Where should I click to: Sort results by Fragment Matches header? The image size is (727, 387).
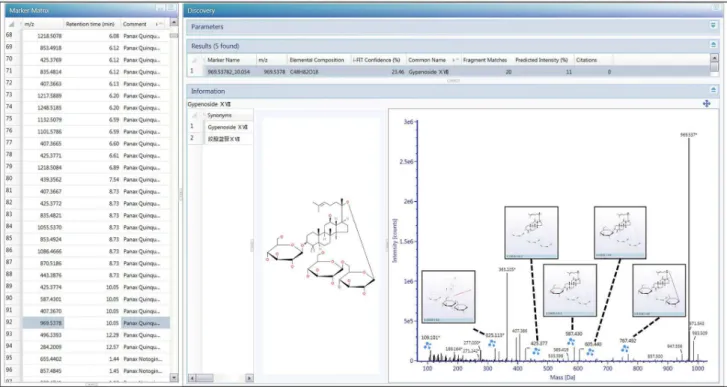[x=485, y=60]
